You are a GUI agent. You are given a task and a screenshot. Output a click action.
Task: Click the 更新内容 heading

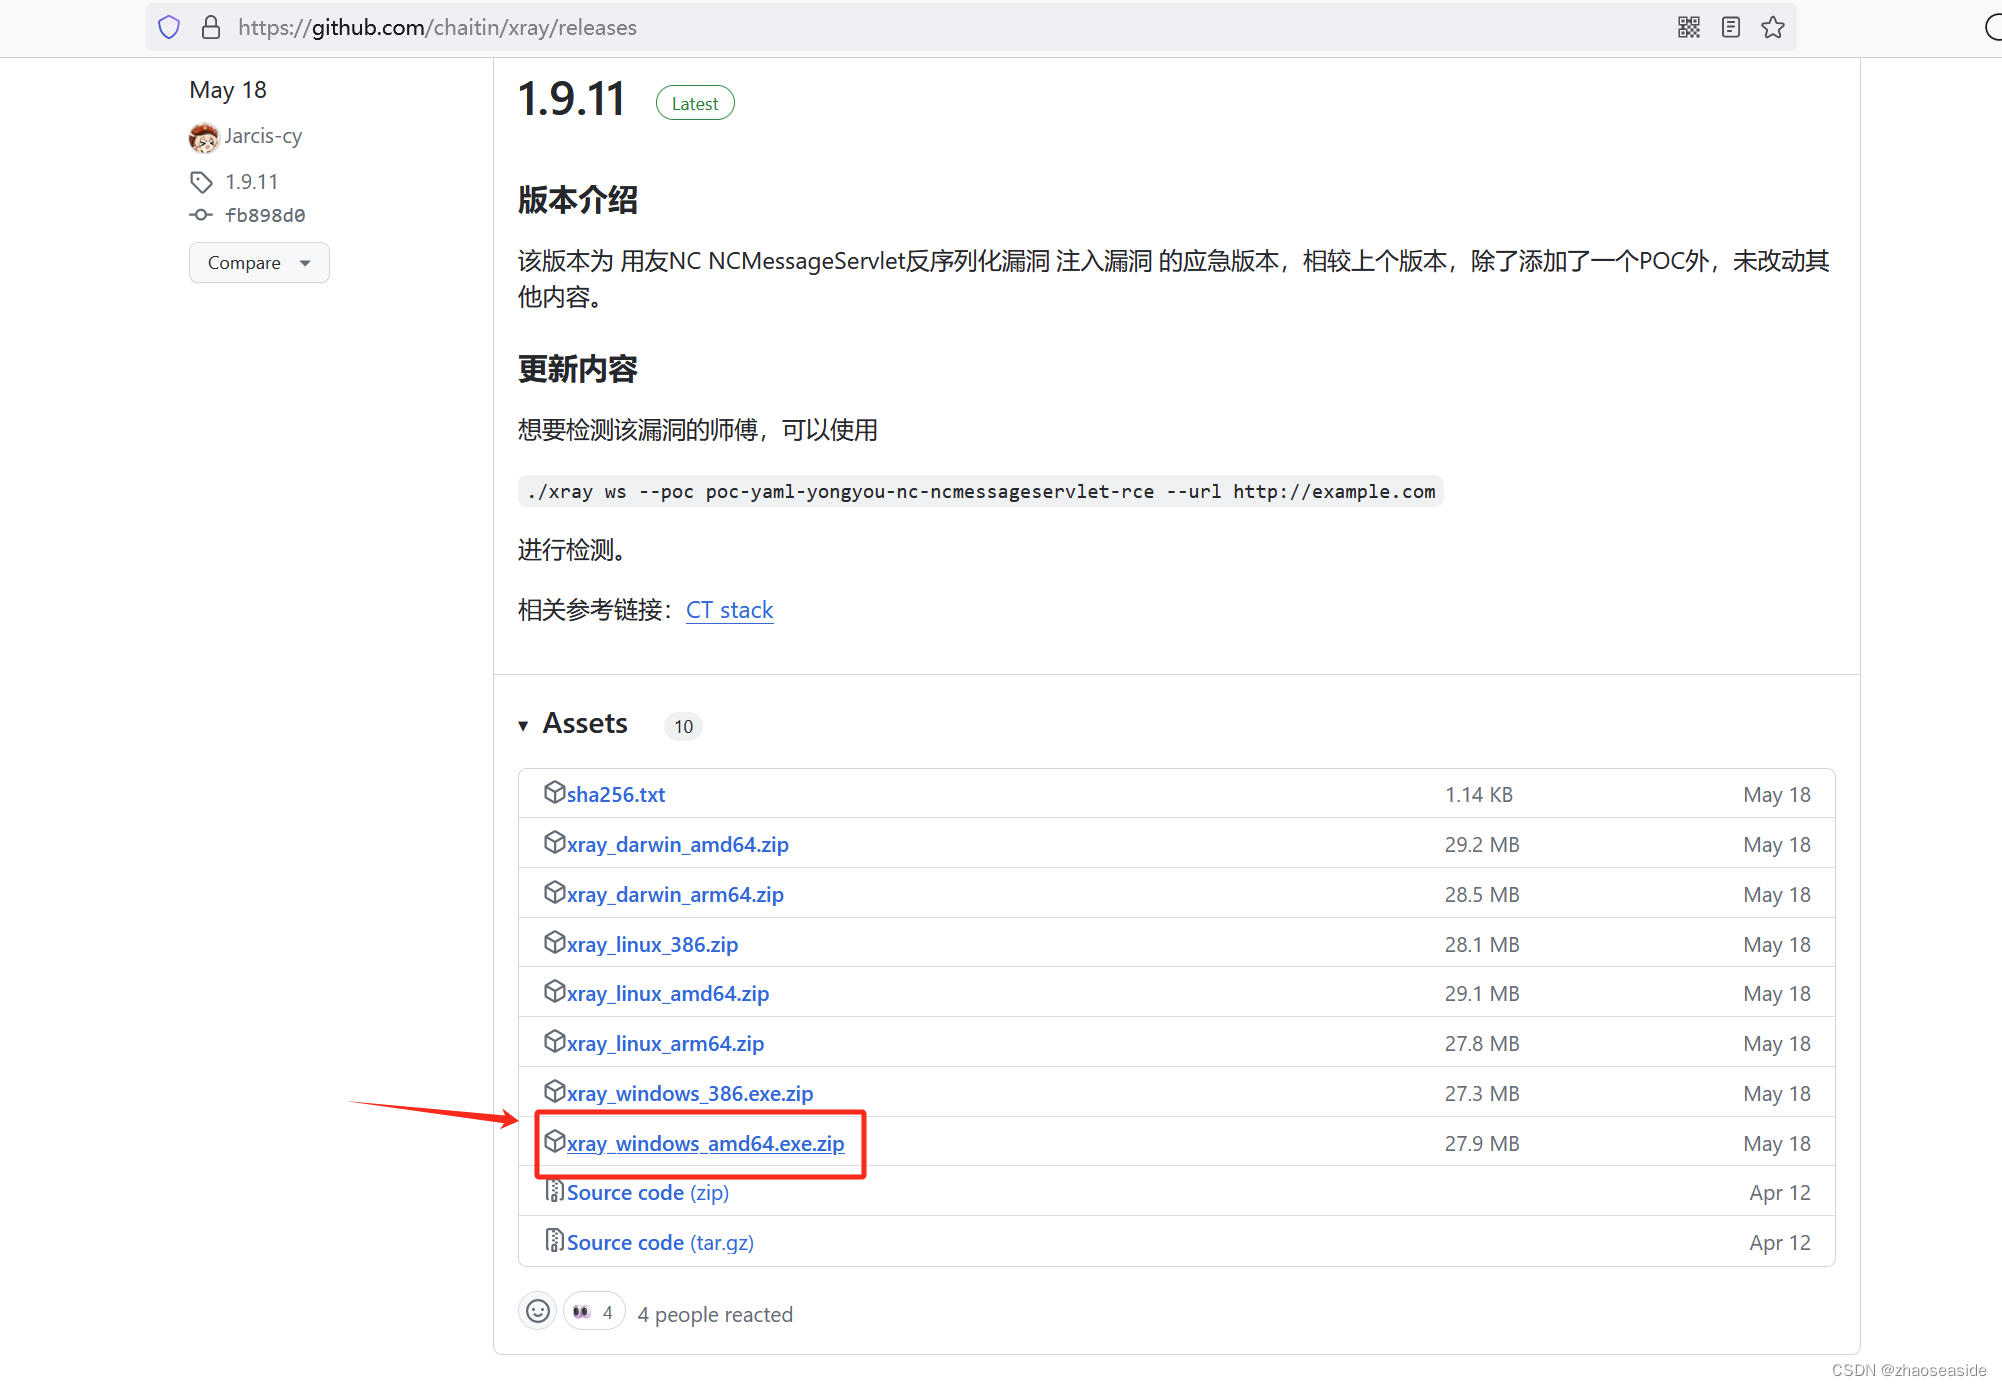[578, 369]
